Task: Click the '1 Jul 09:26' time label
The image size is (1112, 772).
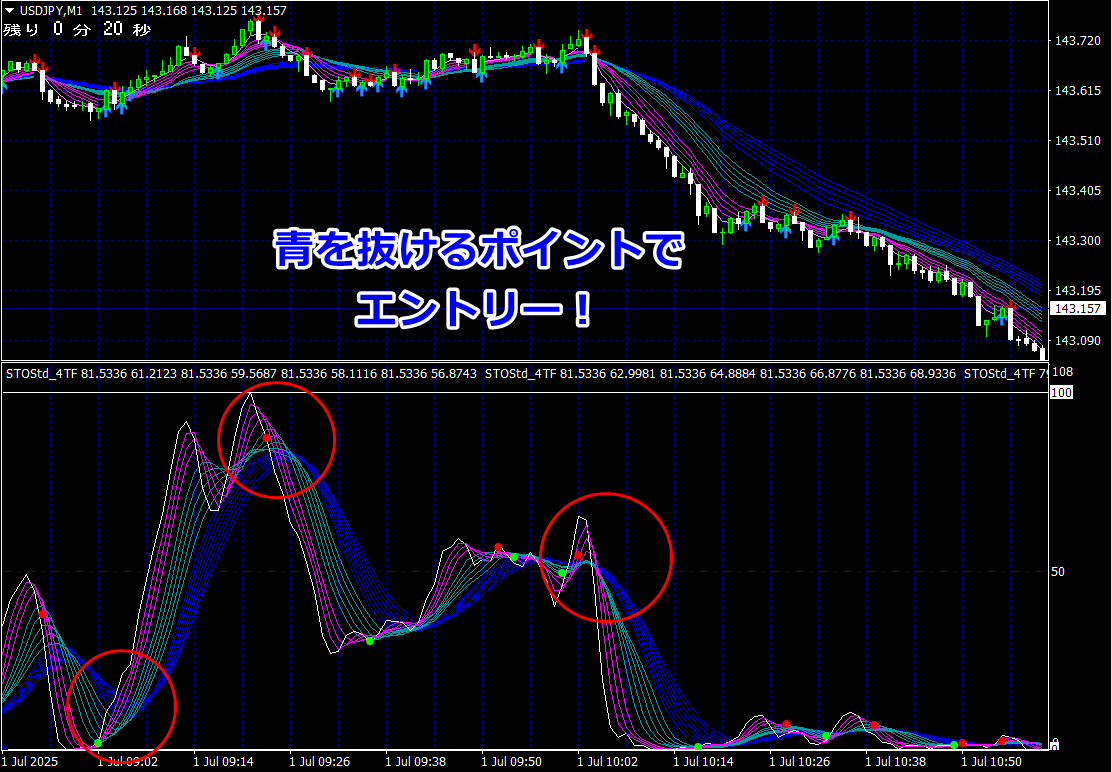Action: point(319,762)
